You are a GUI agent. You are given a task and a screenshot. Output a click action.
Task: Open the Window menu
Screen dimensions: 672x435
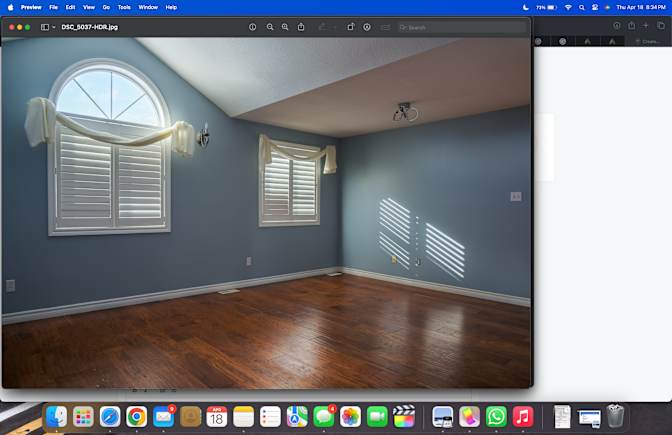tap(148, 7)
